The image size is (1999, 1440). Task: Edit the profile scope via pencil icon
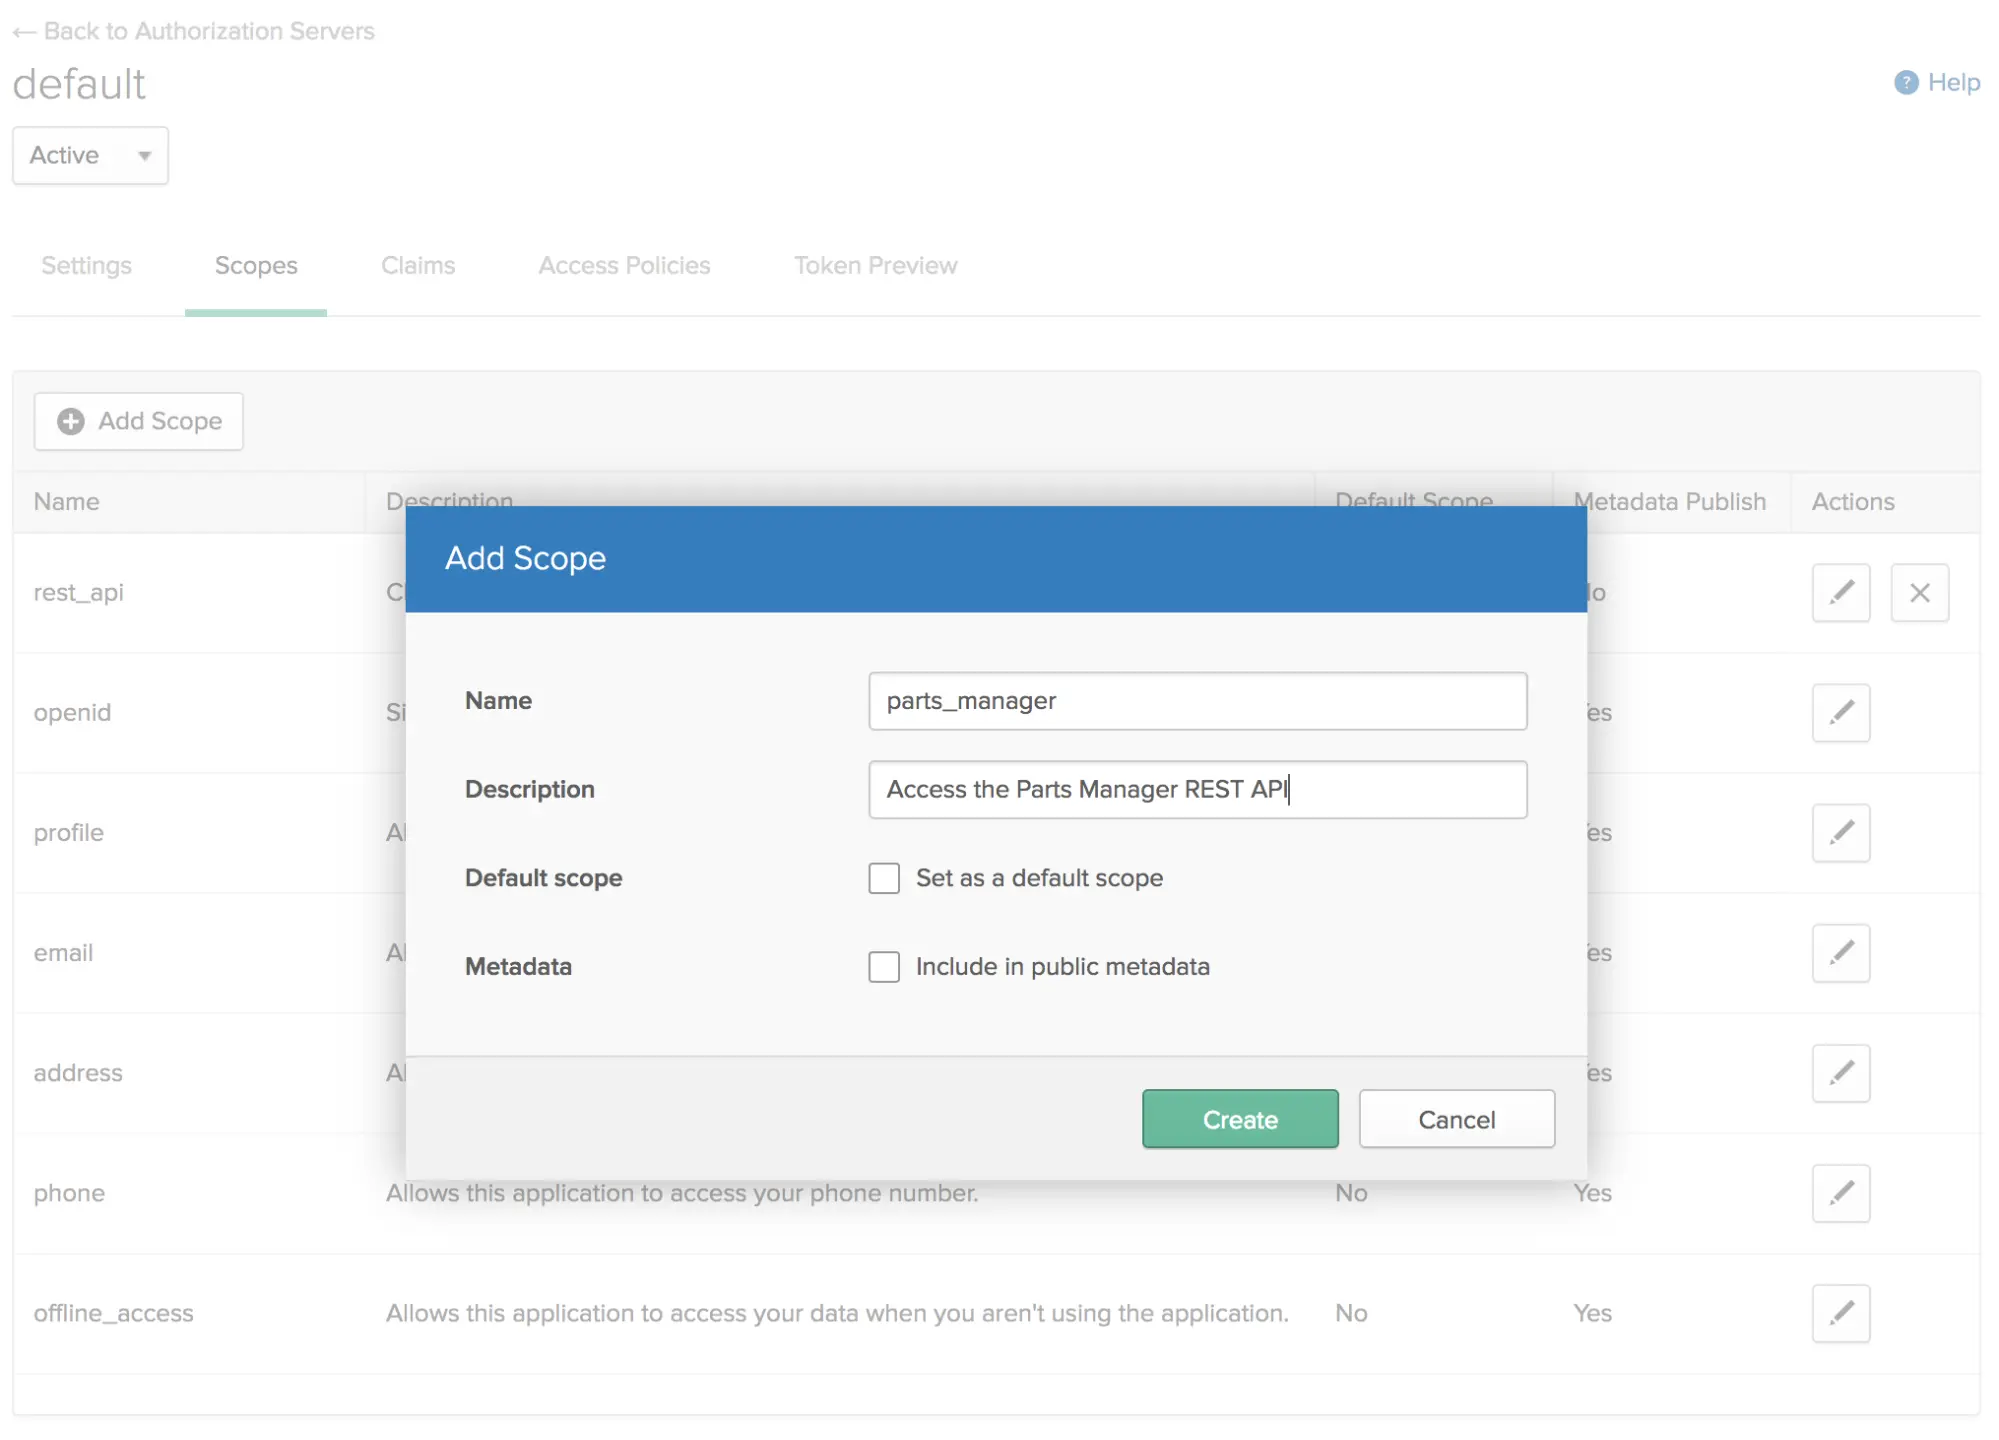[1840, 833]
